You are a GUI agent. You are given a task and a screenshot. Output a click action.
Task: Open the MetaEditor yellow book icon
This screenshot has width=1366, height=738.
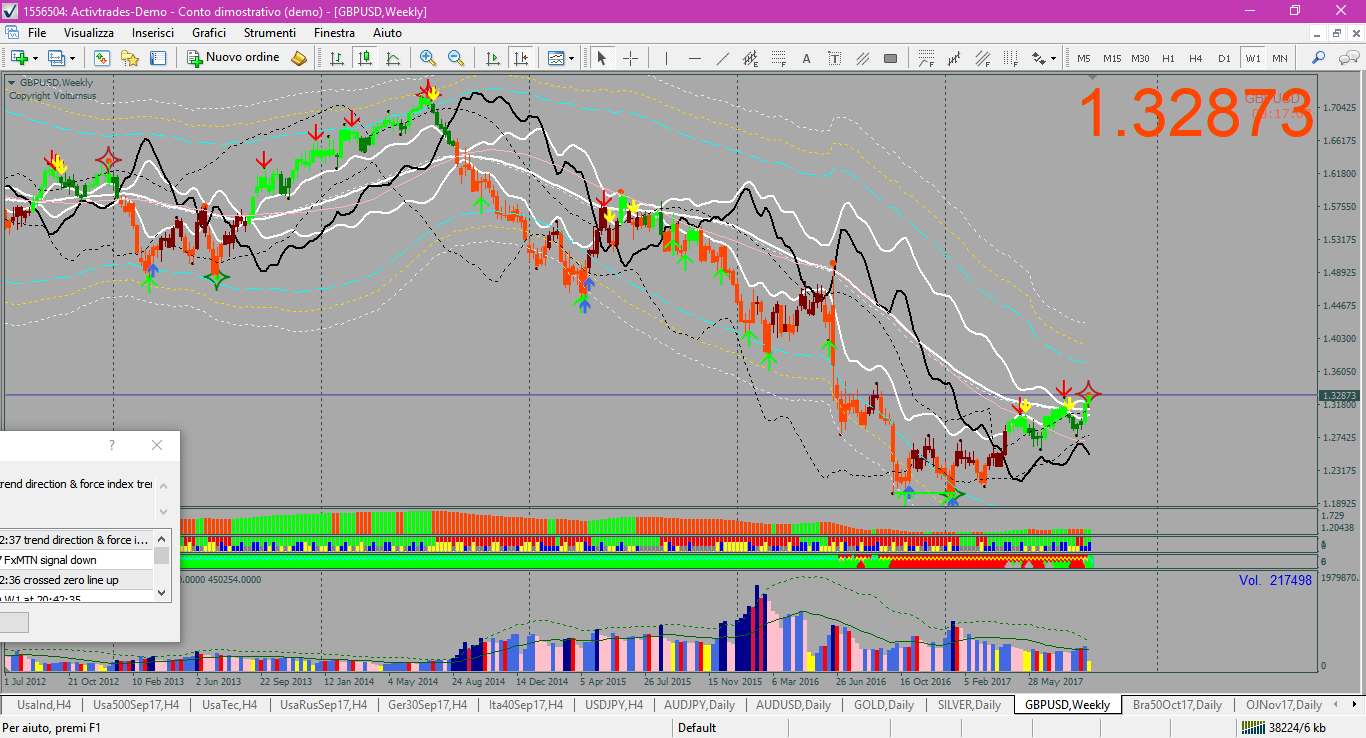pyautogui.click(x=298, y=58)
